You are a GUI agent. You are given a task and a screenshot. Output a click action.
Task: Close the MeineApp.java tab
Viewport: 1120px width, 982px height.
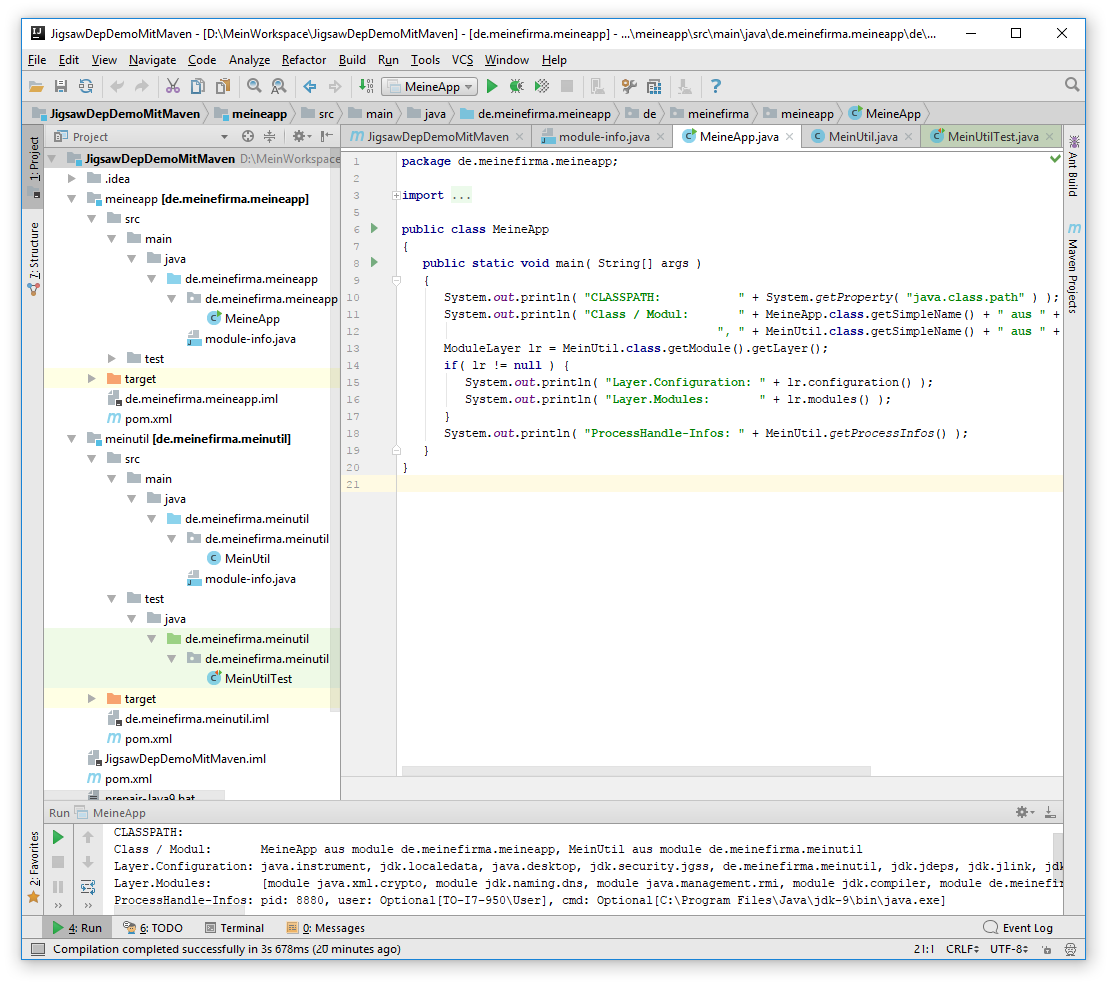pos(789,136)
